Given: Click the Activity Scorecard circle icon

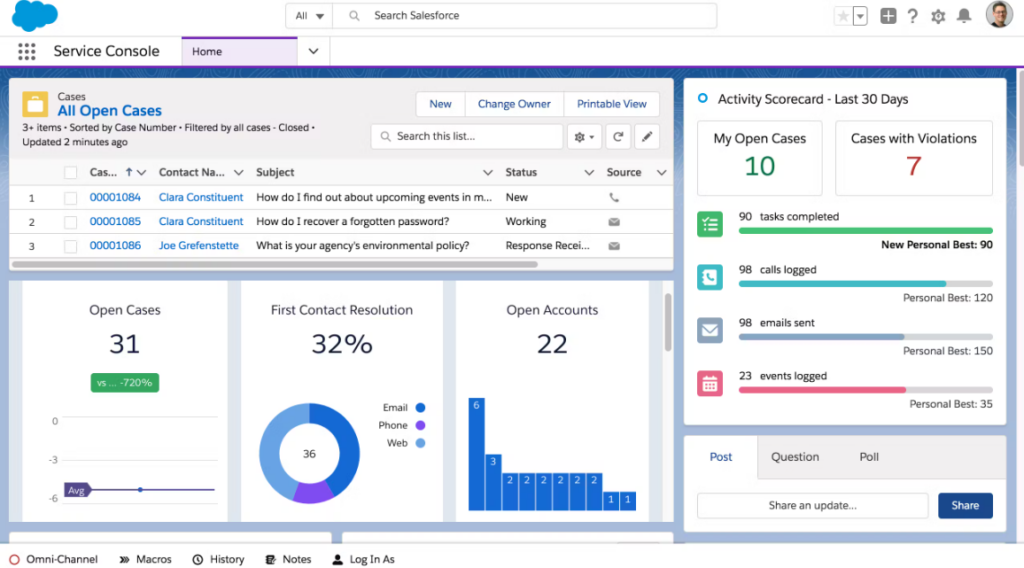Looking at the screenshot, I should [x=703, y=99].
